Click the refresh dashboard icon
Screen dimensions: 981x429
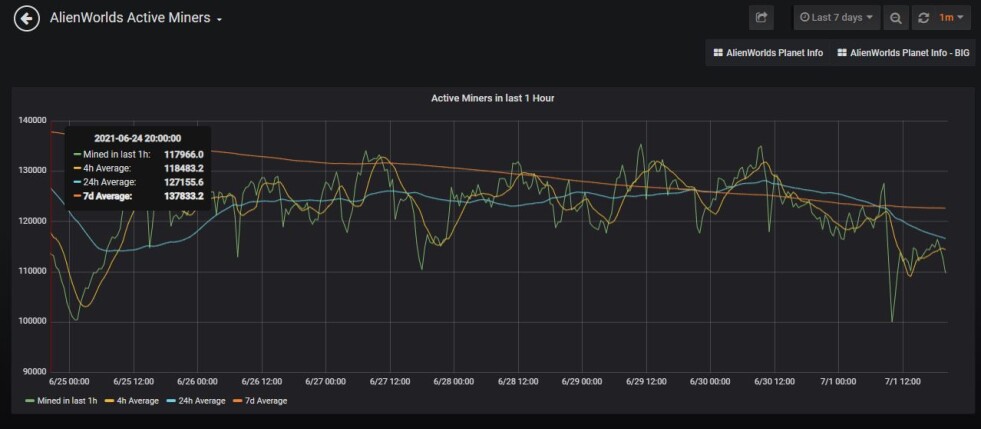(923, 18)
